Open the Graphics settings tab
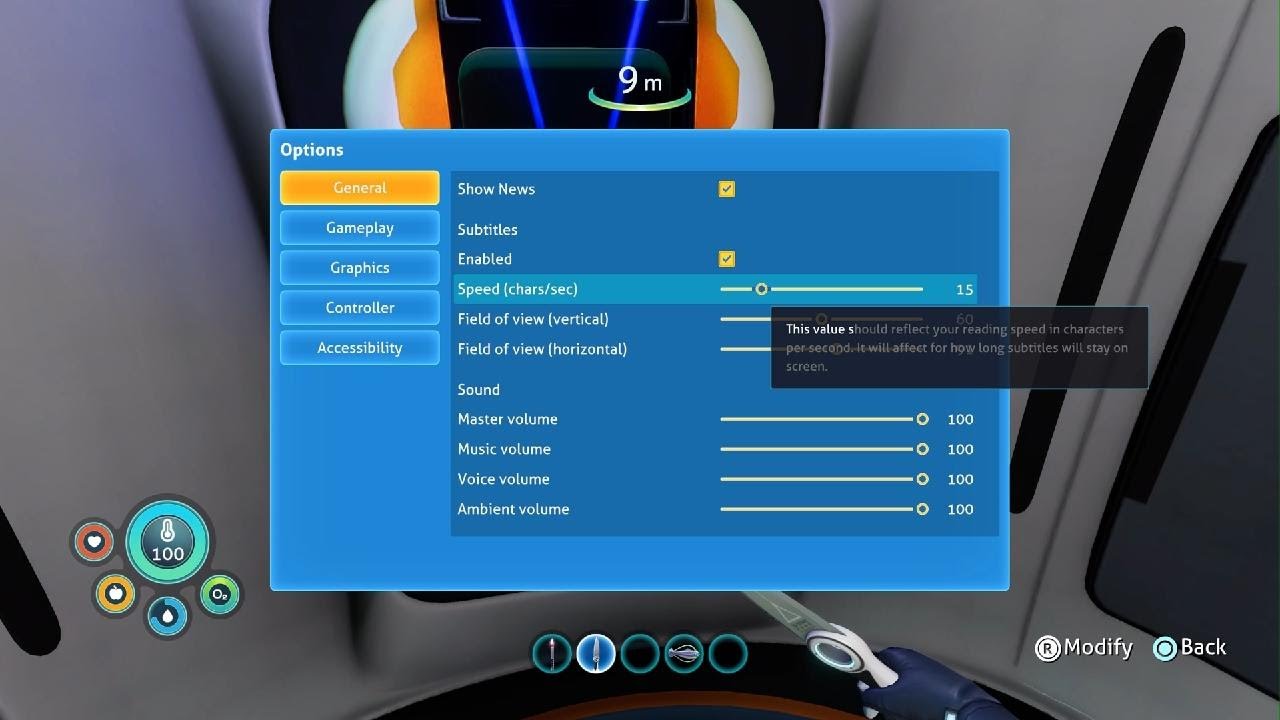This screenshot has width=1280, height=720. 359,268
